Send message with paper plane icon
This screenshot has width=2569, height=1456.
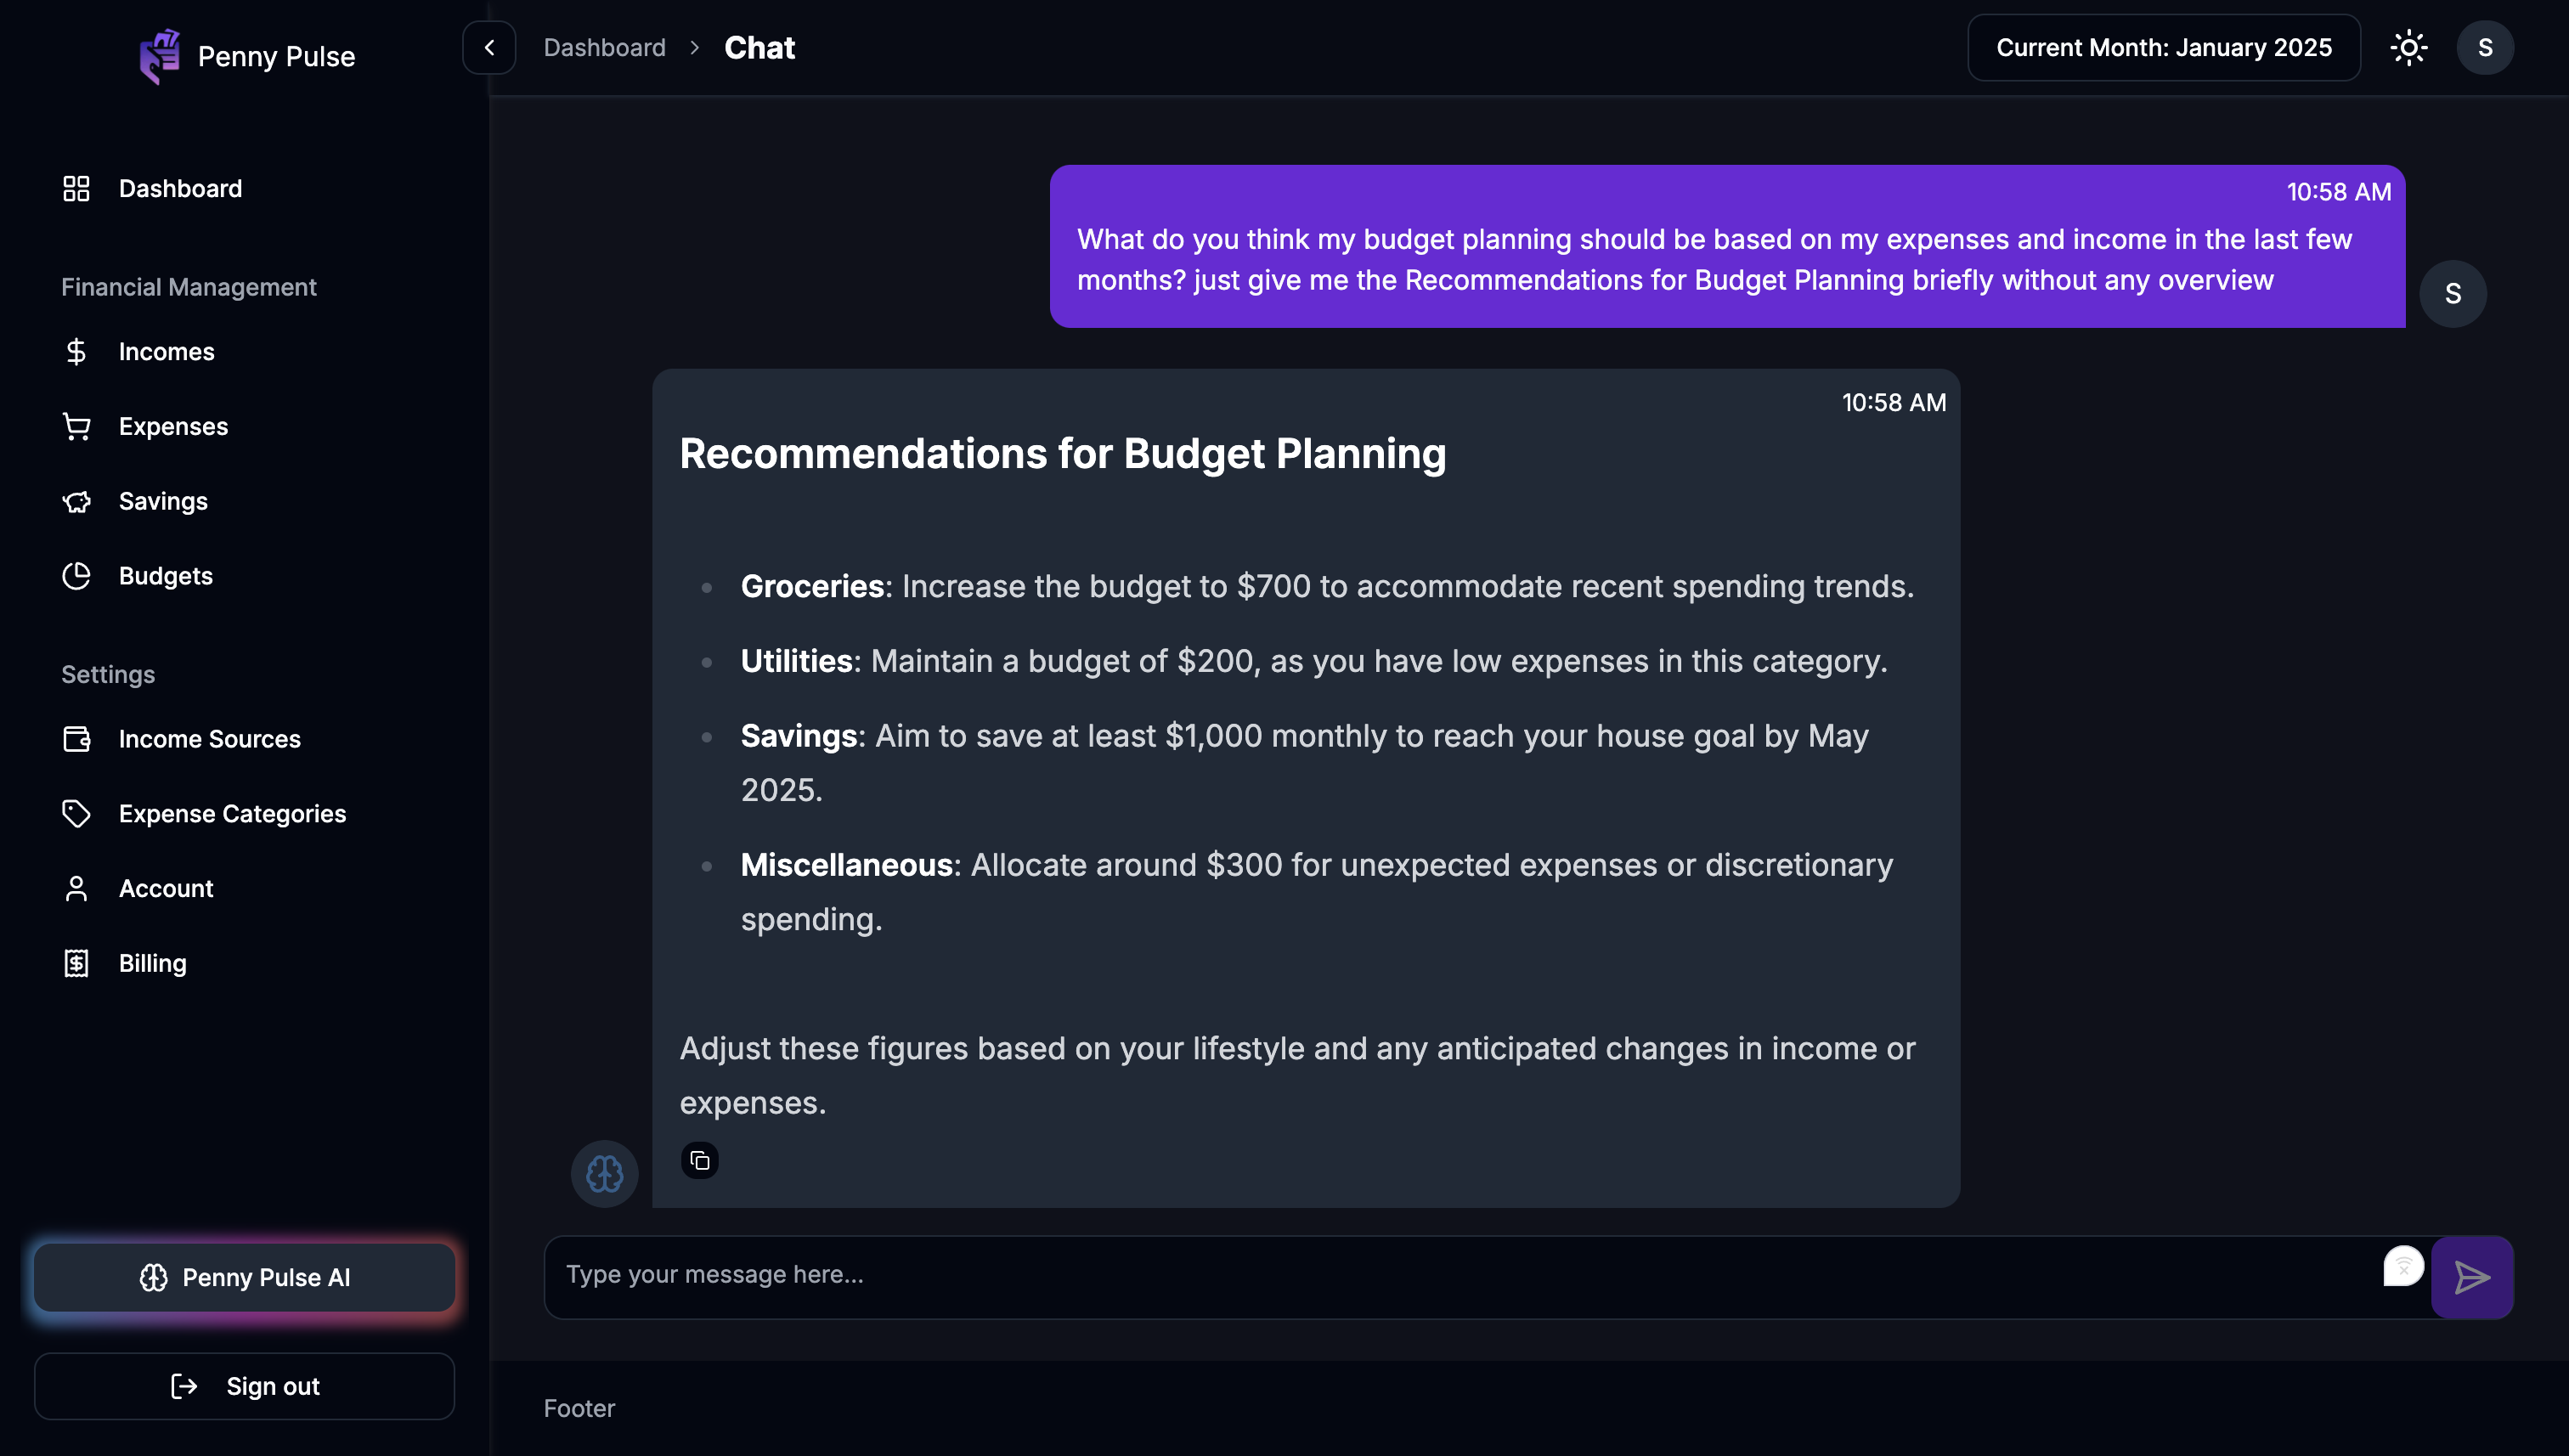2471,1277
